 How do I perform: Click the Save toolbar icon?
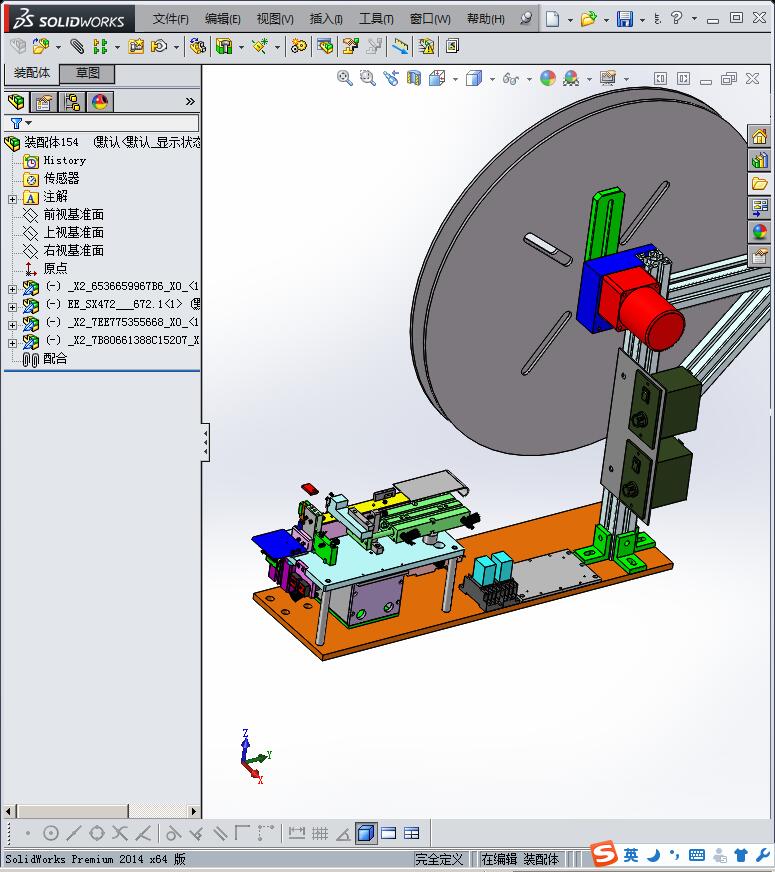(x=625, y=19)
